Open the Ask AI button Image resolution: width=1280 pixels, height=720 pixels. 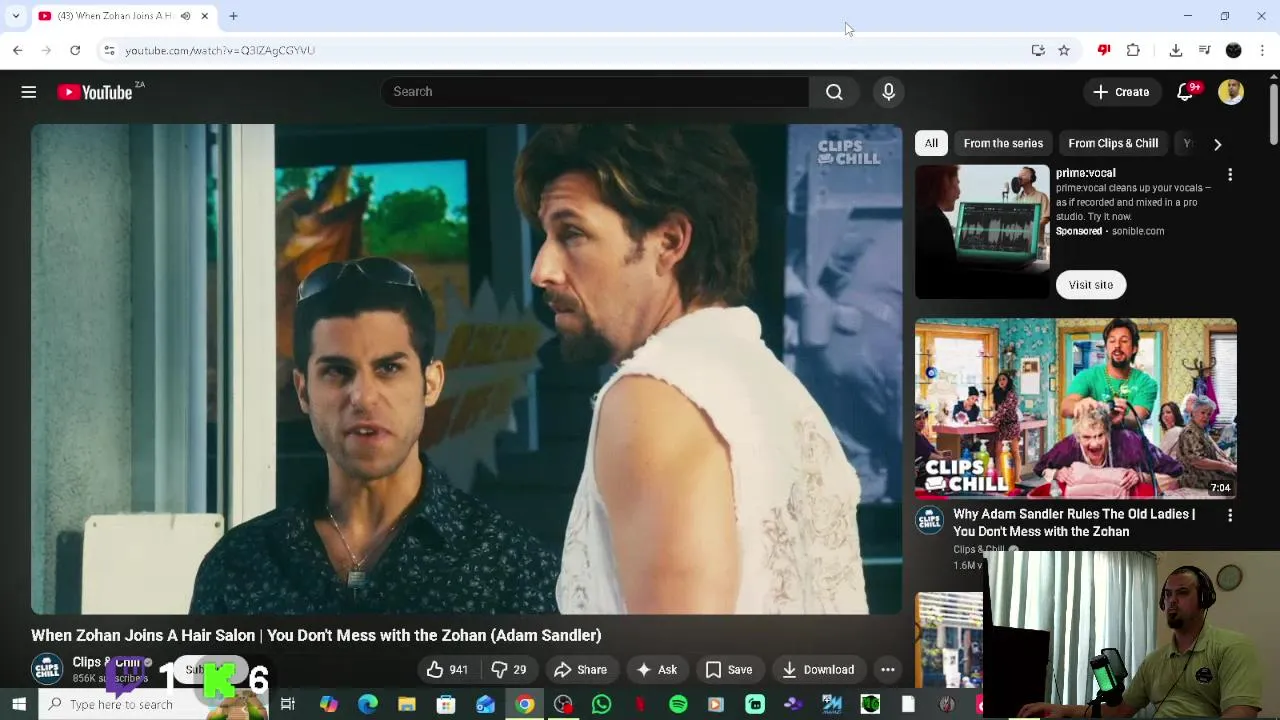click(657, 670)
